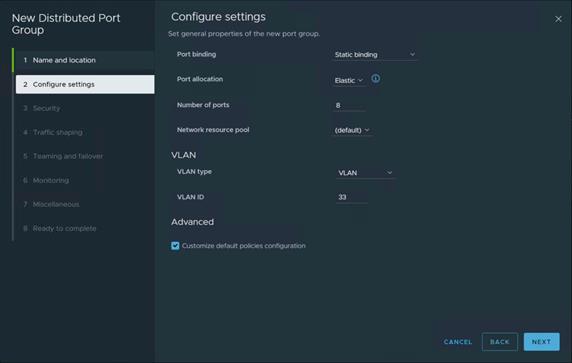Click the Port binding label

[196, 54]
